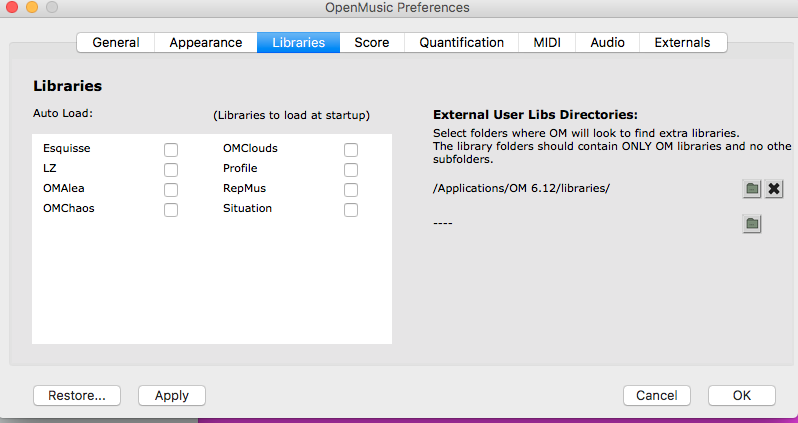This screenshot has height=423, width=798.
Task: Switch to the General tab
Action: [x=116, y=42]
